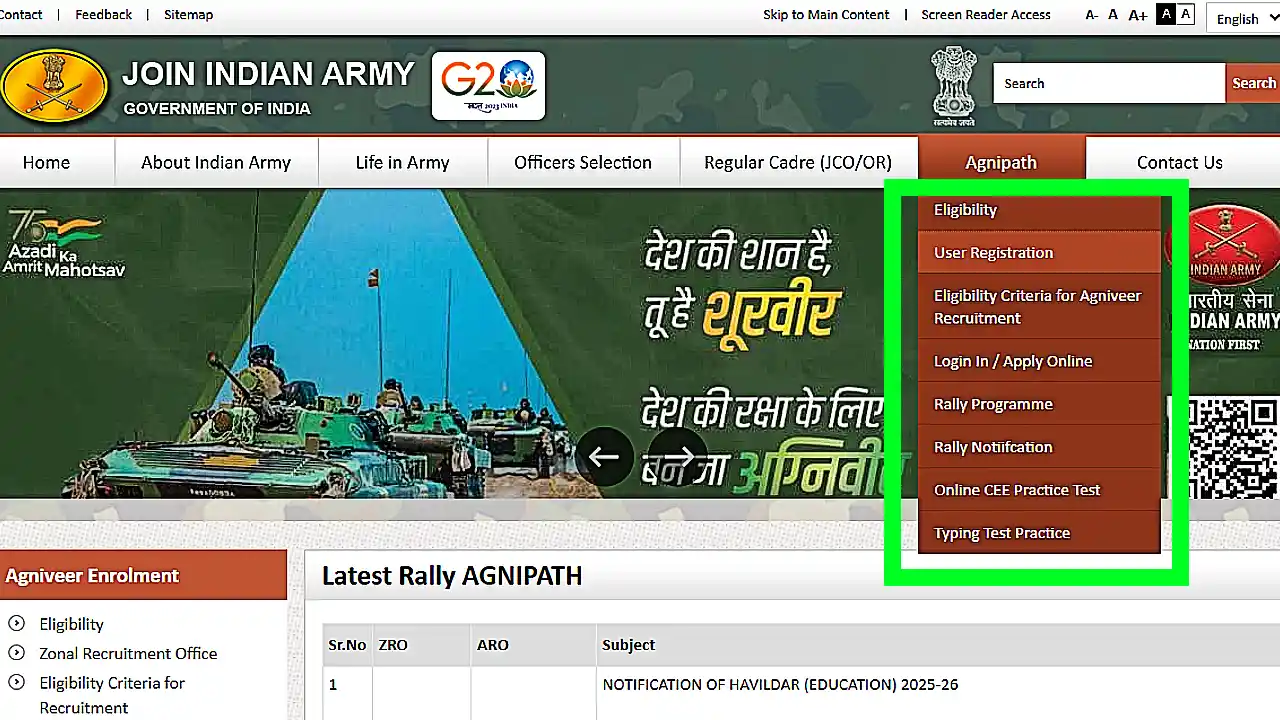Click NOTIFICATION OF HAVILDAR (EDUCATION) 2025-26 subject

click(780, 685)
